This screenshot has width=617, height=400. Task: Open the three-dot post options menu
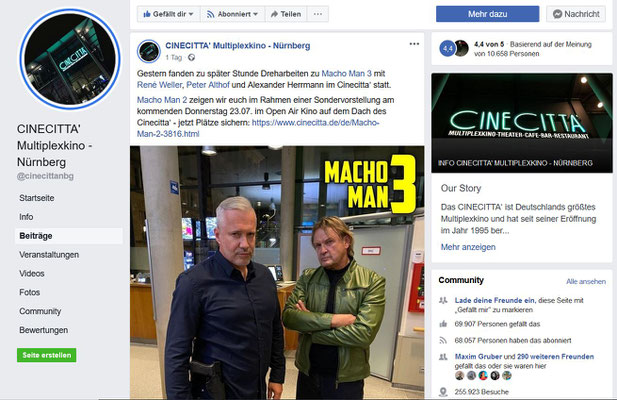(414, 44)
